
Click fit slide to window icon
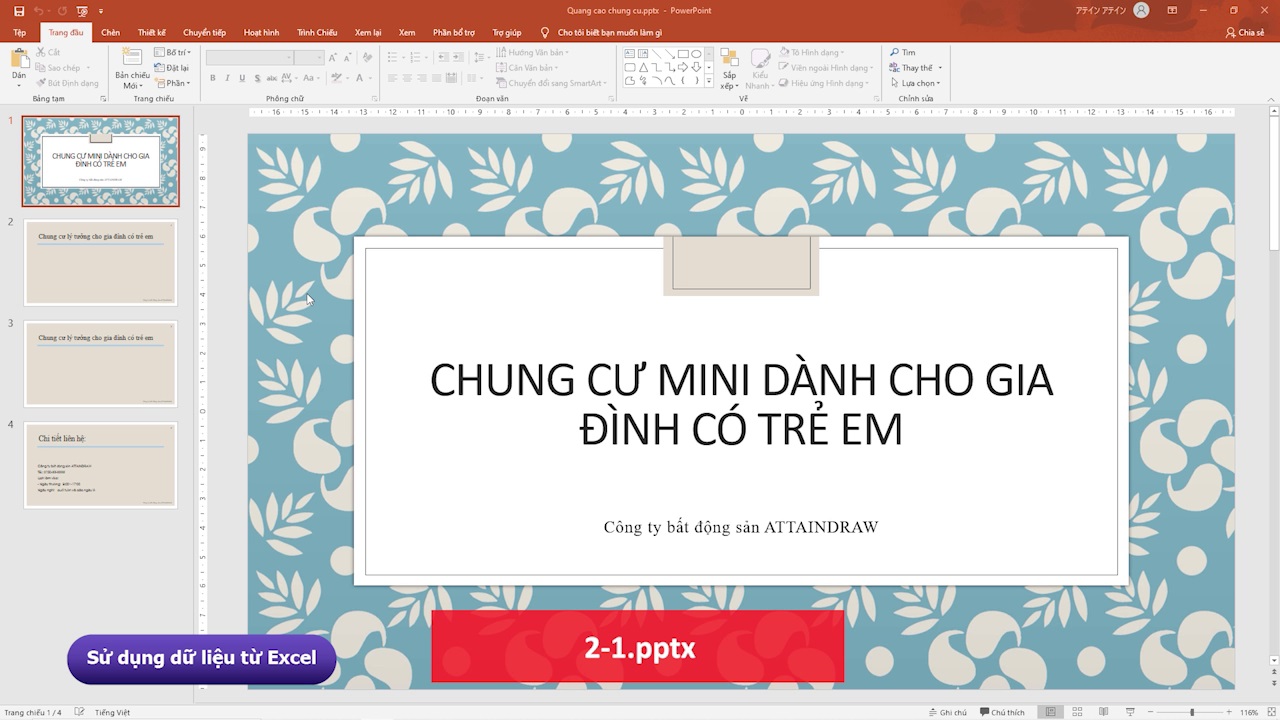click(1270, 712)
